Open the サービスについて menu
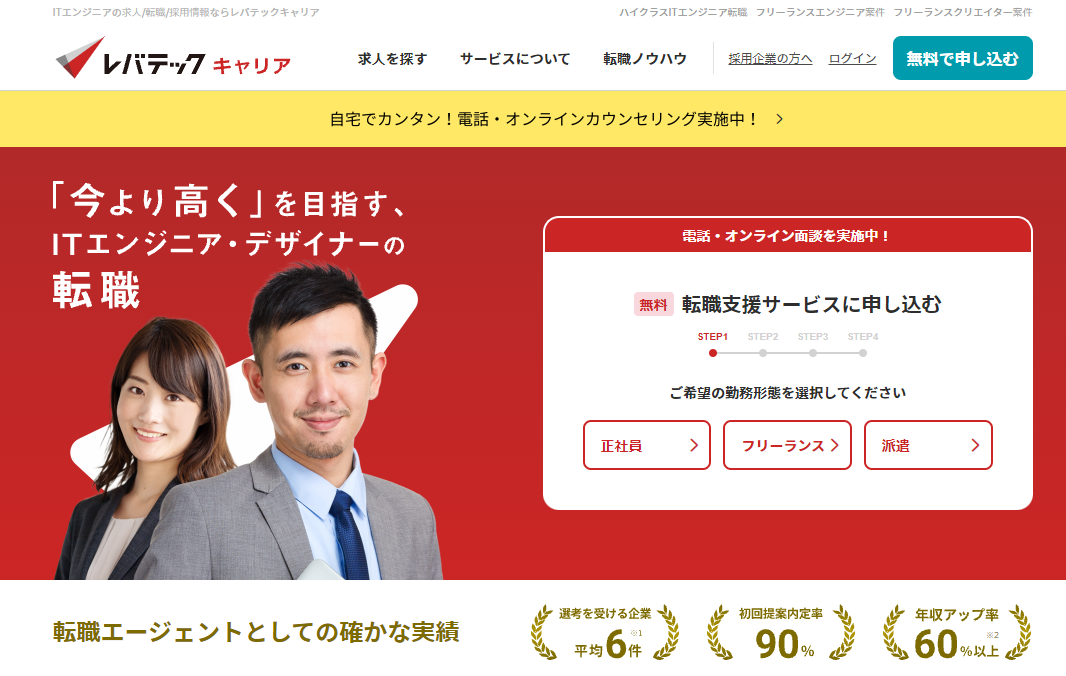 point(515,60)
